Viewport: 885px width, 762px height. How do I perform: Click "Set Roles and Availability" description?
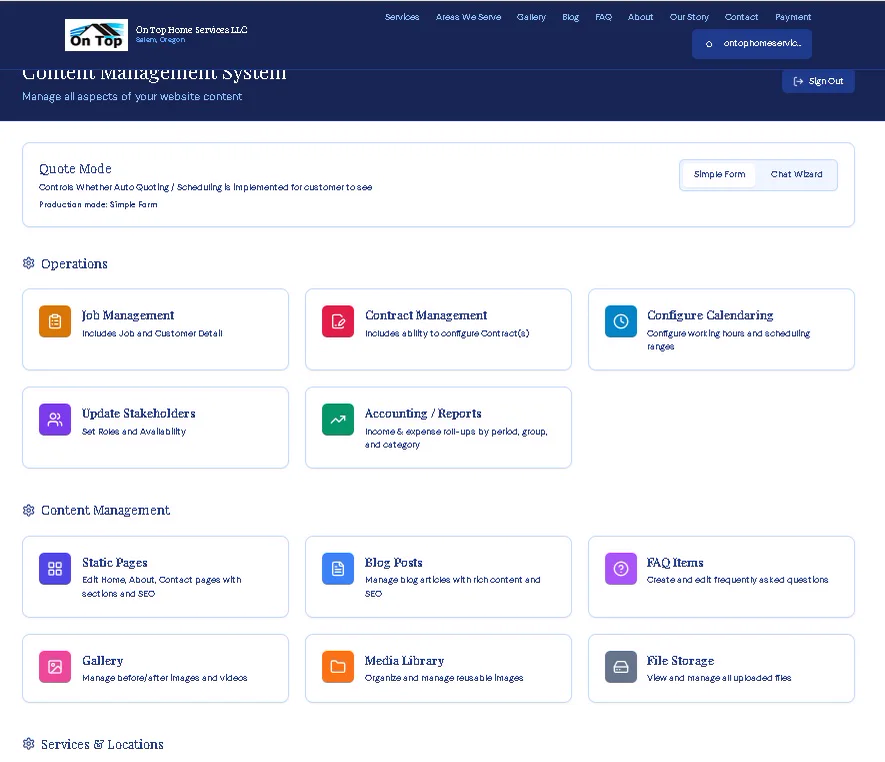[134, 431]
